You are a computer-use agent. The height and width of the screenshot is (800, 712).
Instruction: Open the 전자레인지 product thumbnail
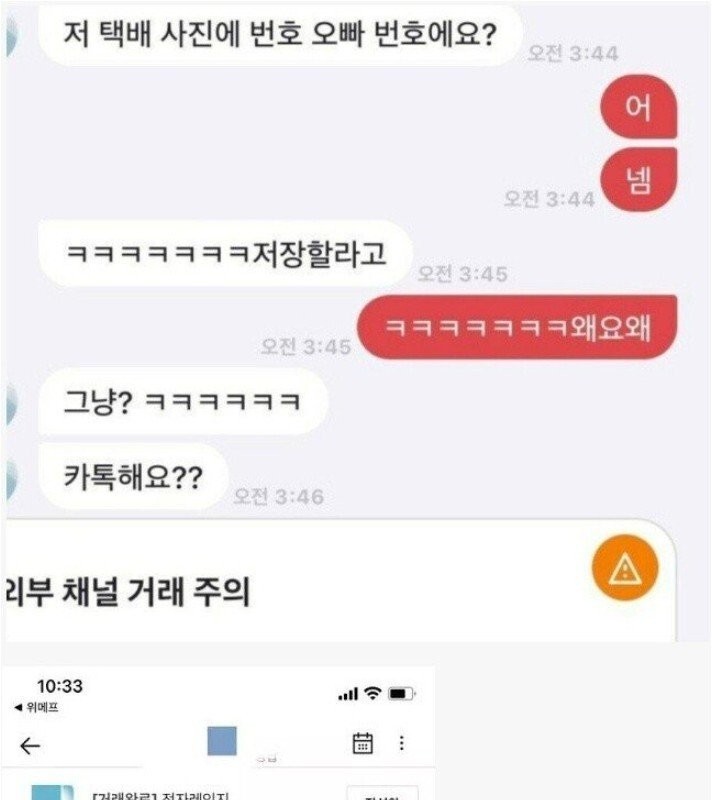[x=53, y=792]
